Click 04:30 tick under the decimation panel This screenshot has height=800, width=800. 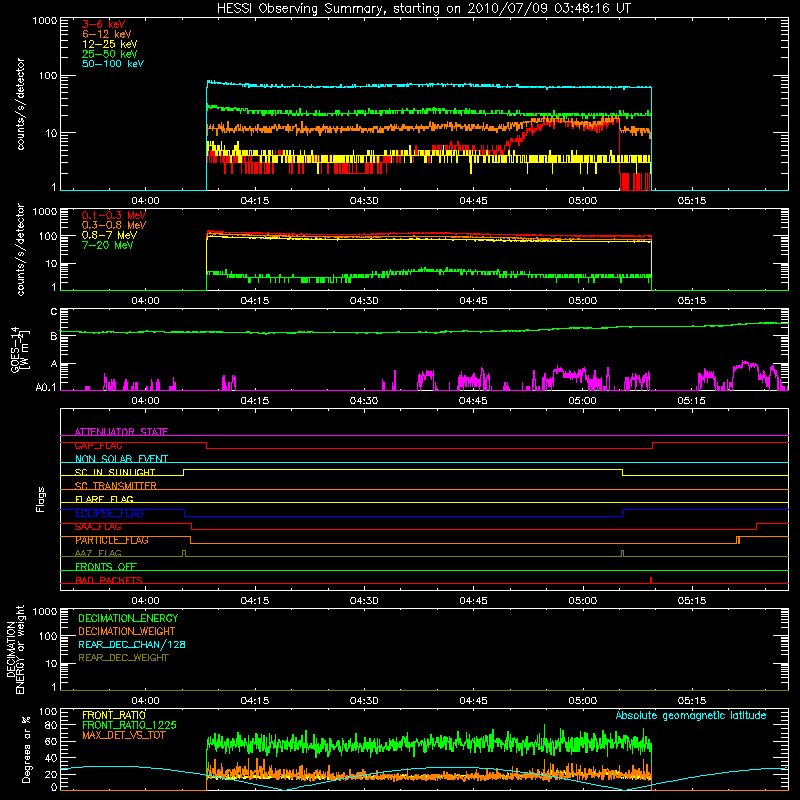click(x=364, y=701)
